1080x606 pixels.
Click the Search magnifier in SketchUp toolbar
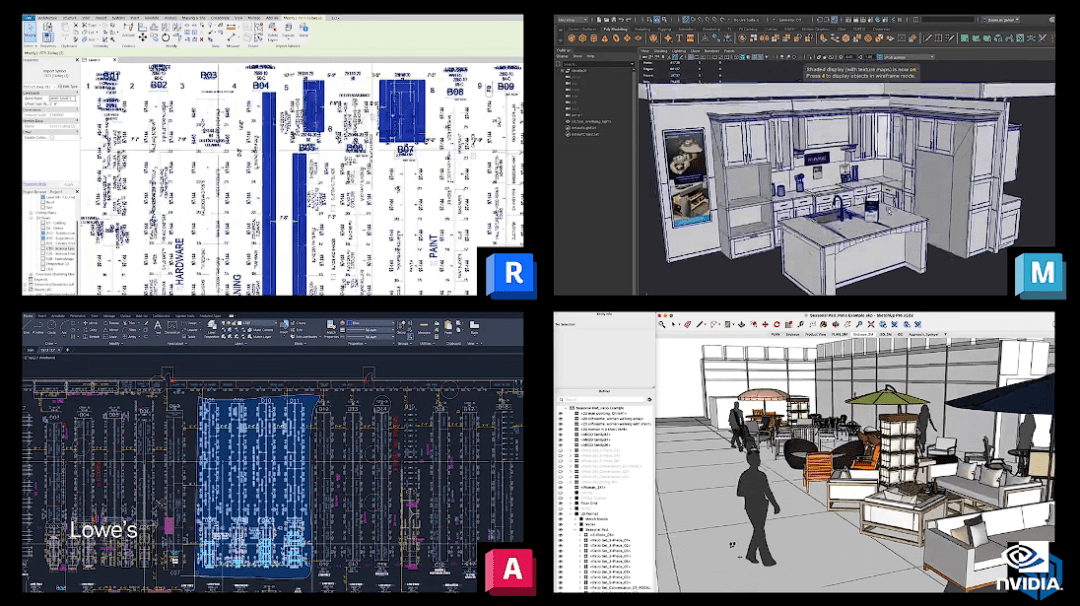[x=662, y=324]
